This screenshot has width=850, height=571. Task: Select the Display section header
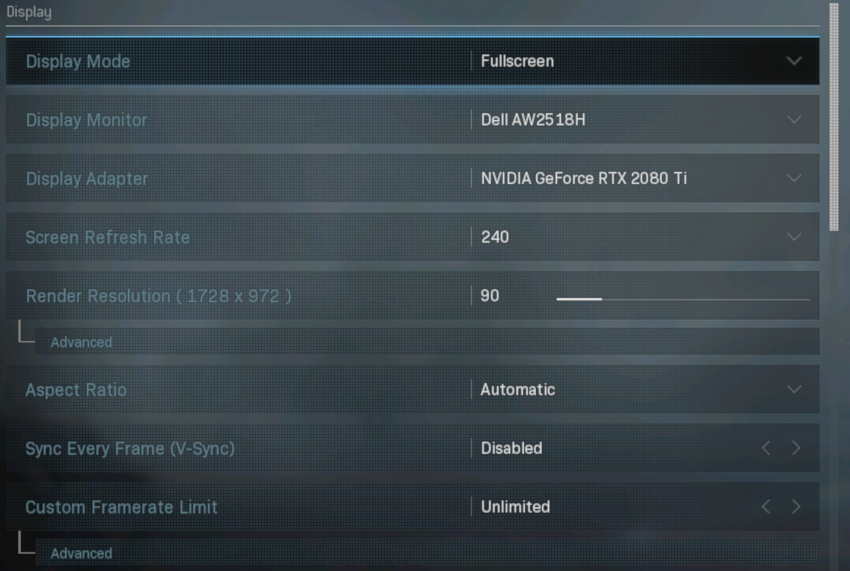29,12
